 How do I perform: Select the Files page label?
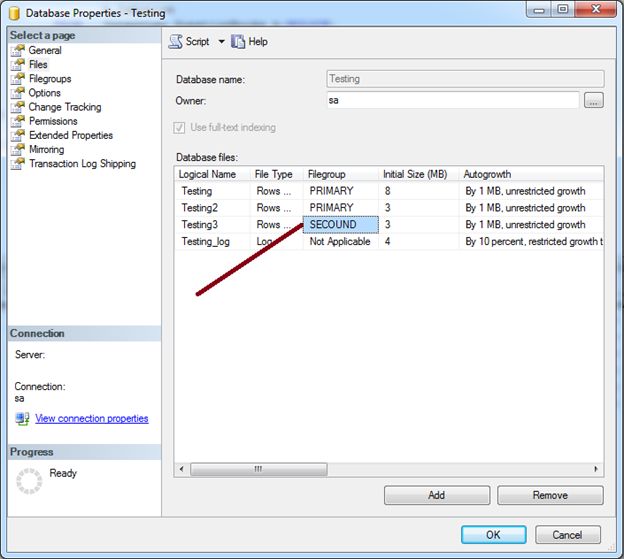tap(38, 64)
